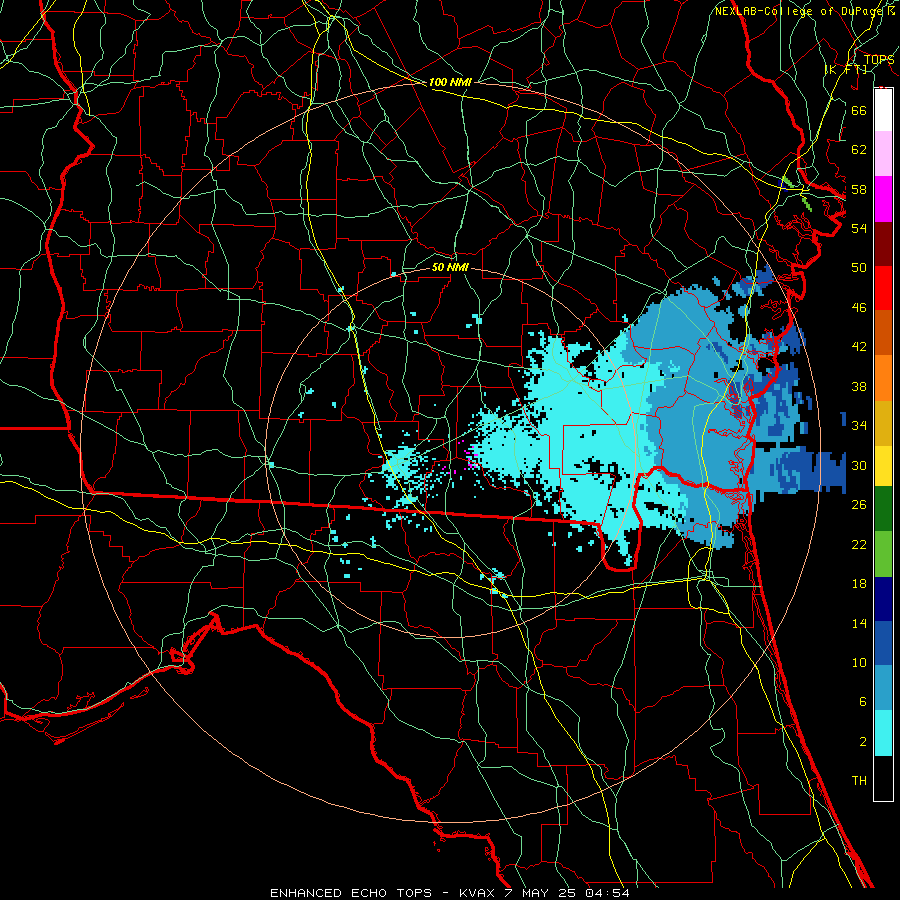Click the "NEXLAB-College of DuPage" credit text
Viewport: 900px width, 900px height.
click(x=799, y=11)
